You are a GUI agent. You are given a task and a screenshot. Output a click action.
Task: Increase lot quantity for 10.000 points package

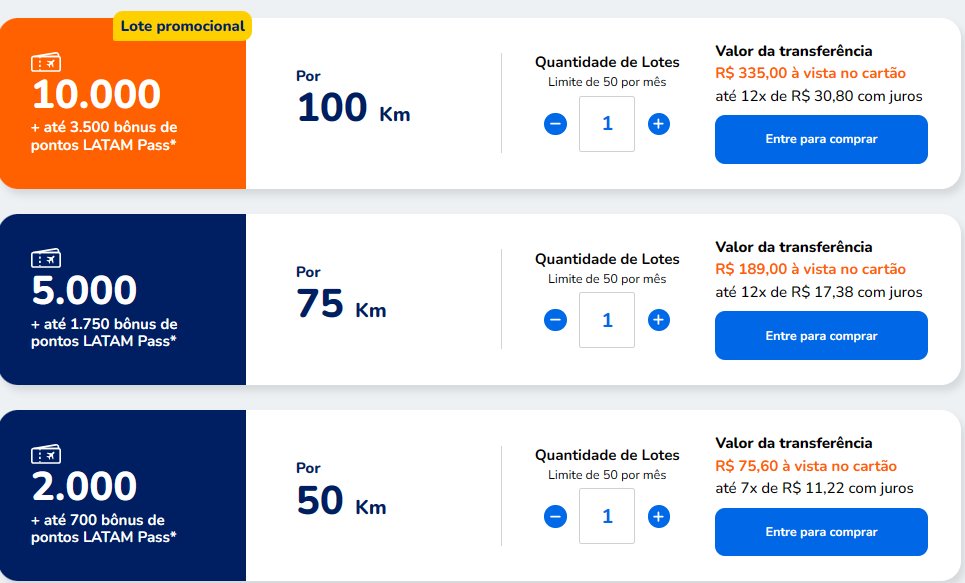659,124
